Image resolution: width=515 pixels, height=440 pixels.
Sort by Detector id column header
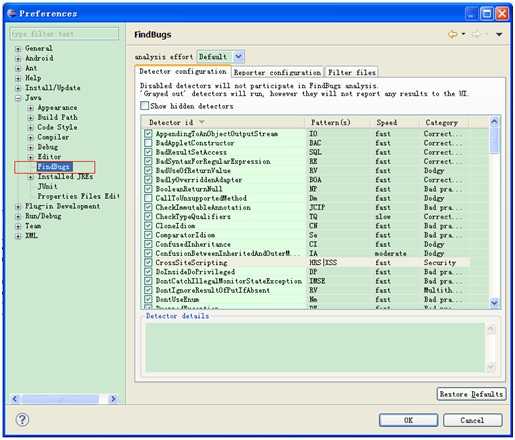pos(223,123)
